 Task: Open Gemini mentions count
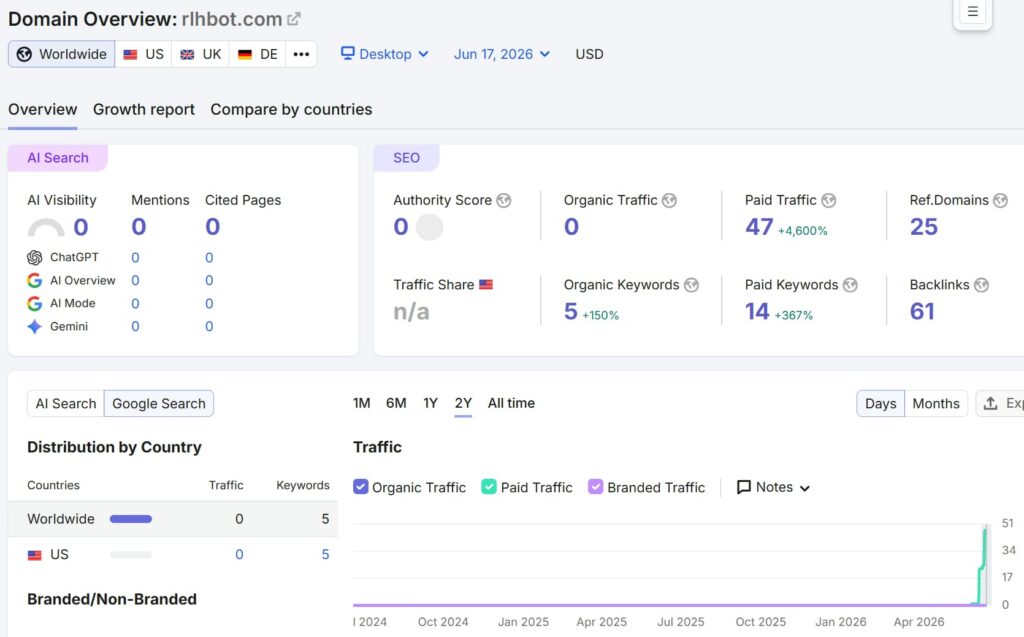coord(135,326)
